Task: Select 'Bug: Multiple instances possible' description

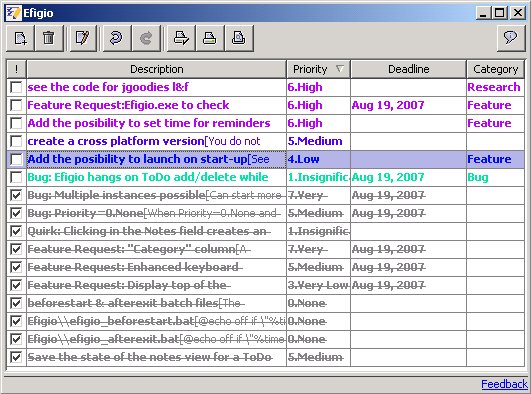Action: tap(156, 195)
